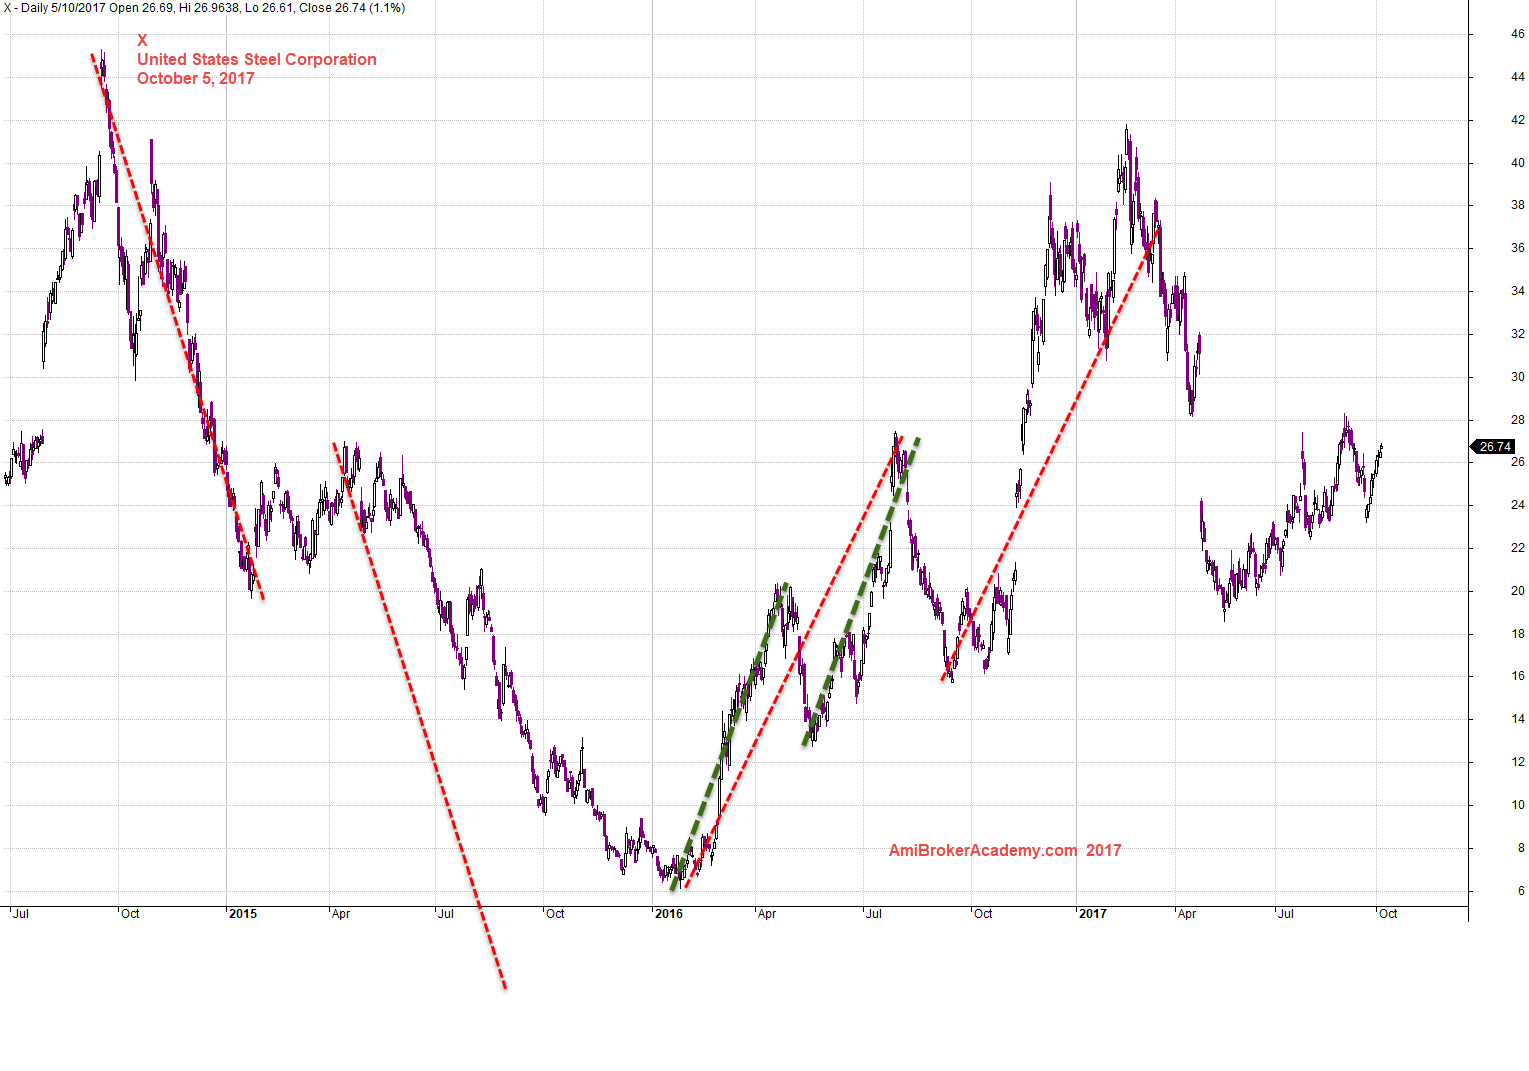Click the price axis value 16

coord(1518,676)
